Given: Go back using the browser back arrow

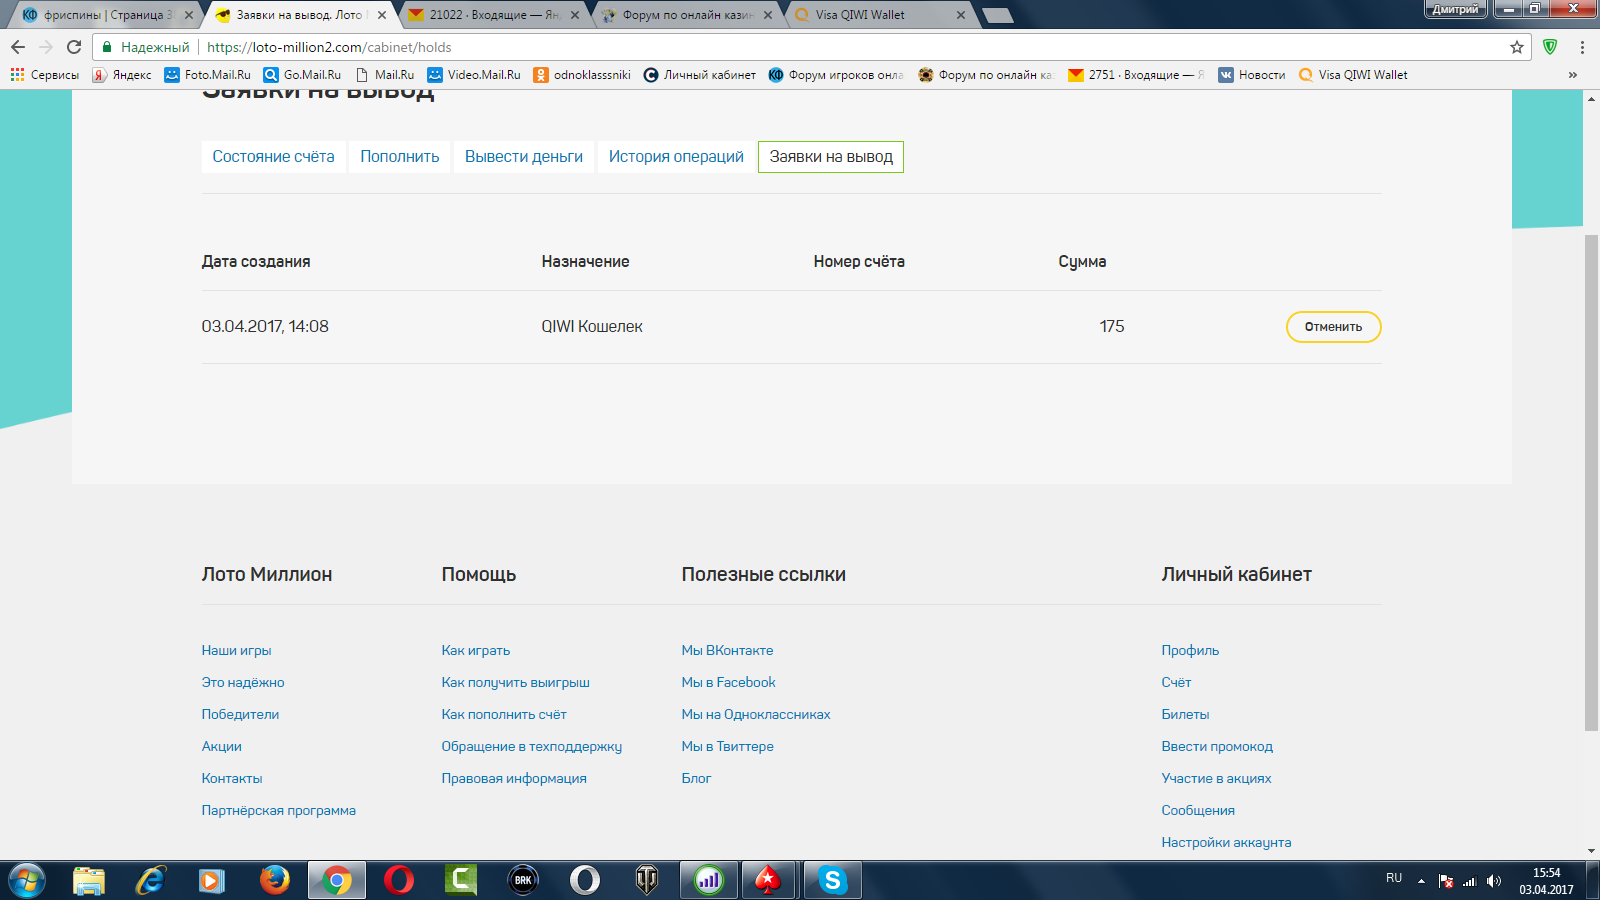Looking at the screenshot, I should pos(18,47).
